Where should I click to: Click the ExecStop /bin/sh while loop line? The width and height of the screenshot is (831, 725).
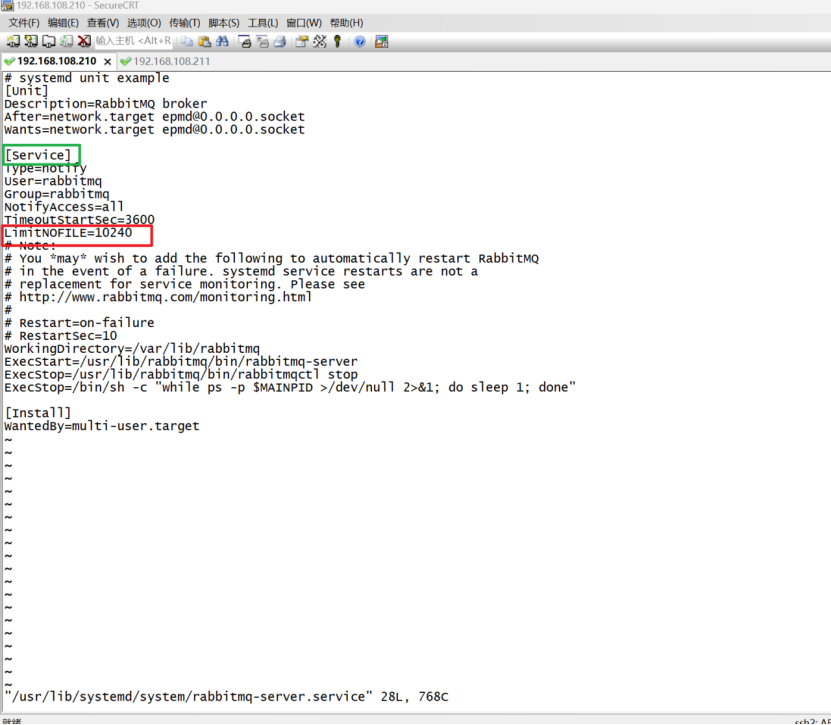tap(290, 387)
